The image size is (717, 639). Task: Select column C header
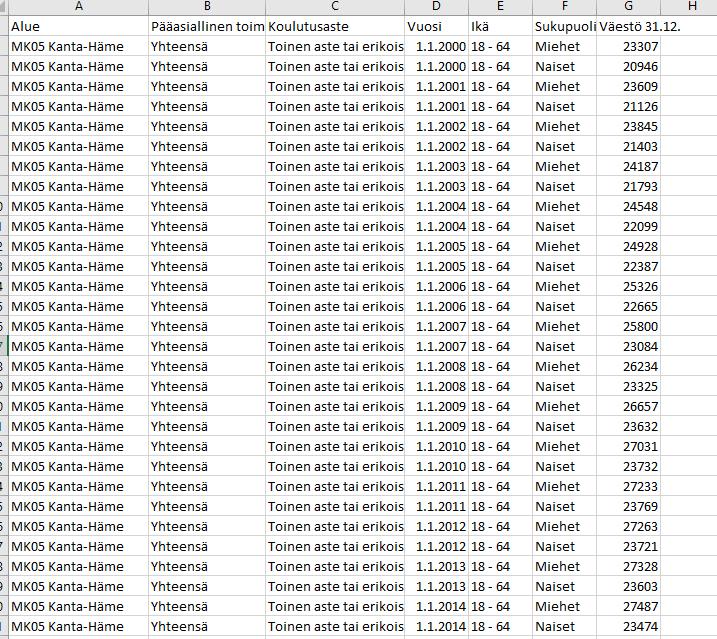(335, 6)
